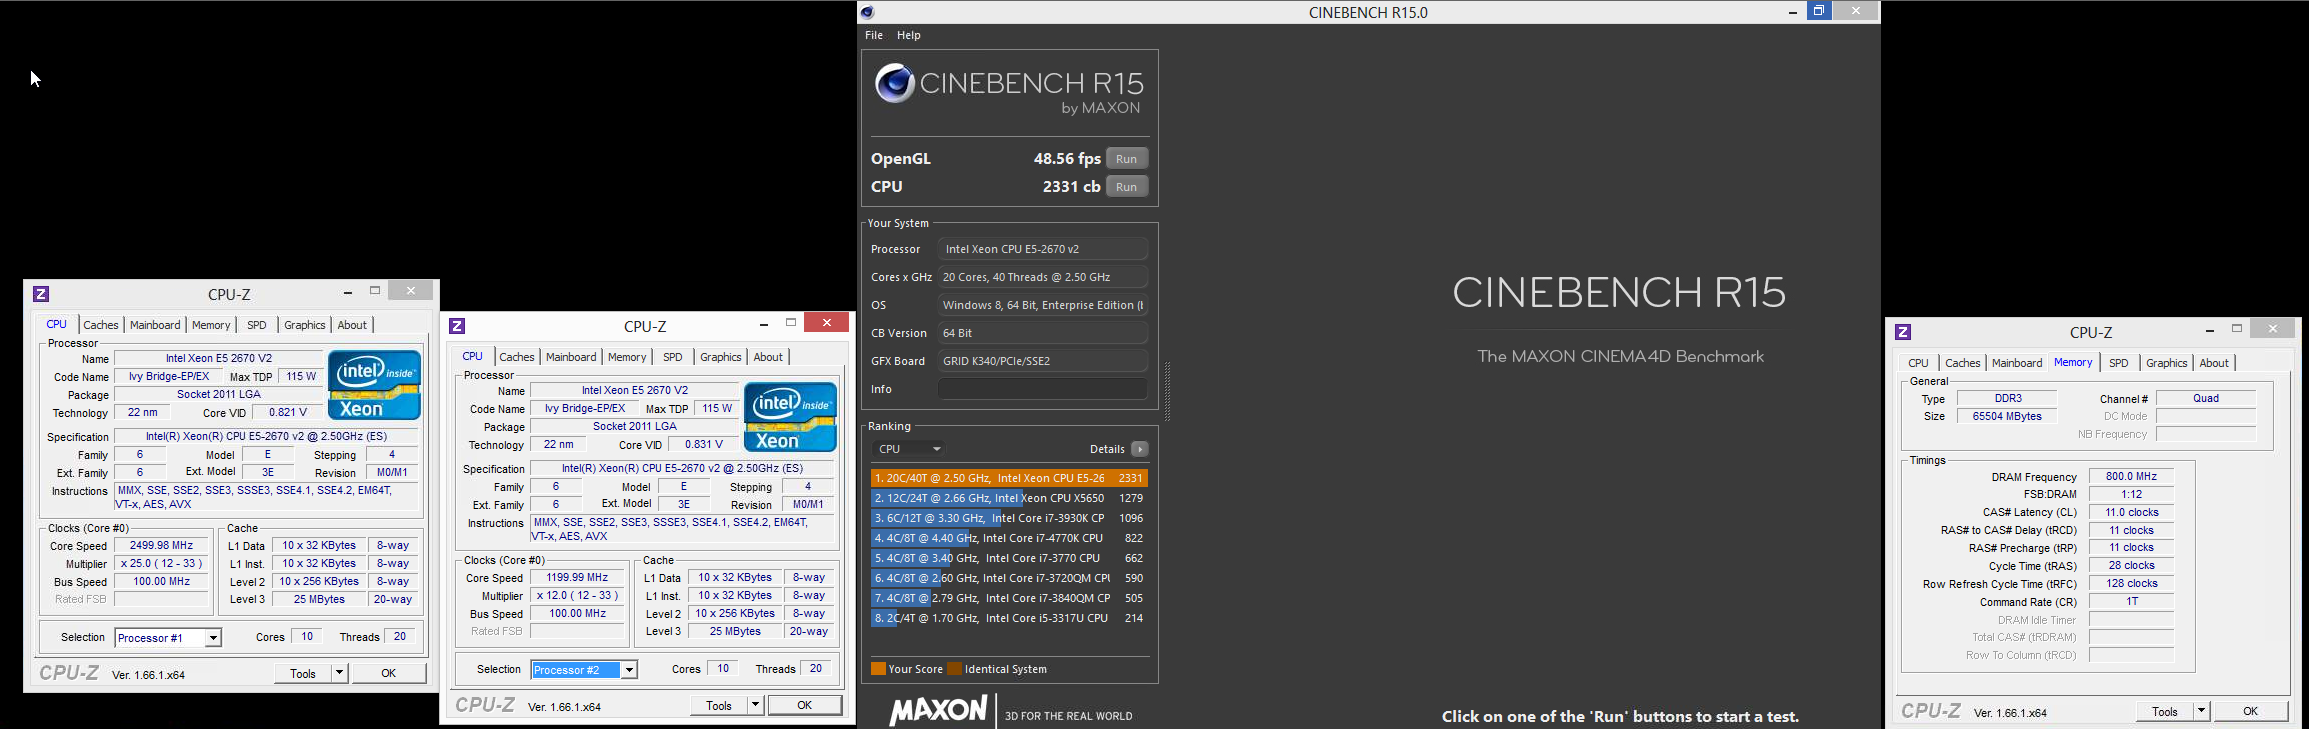Switch to SPD tab in Processor #1 window
Viewport: 2309px width, 729px height.
click(x=257, y=325)
